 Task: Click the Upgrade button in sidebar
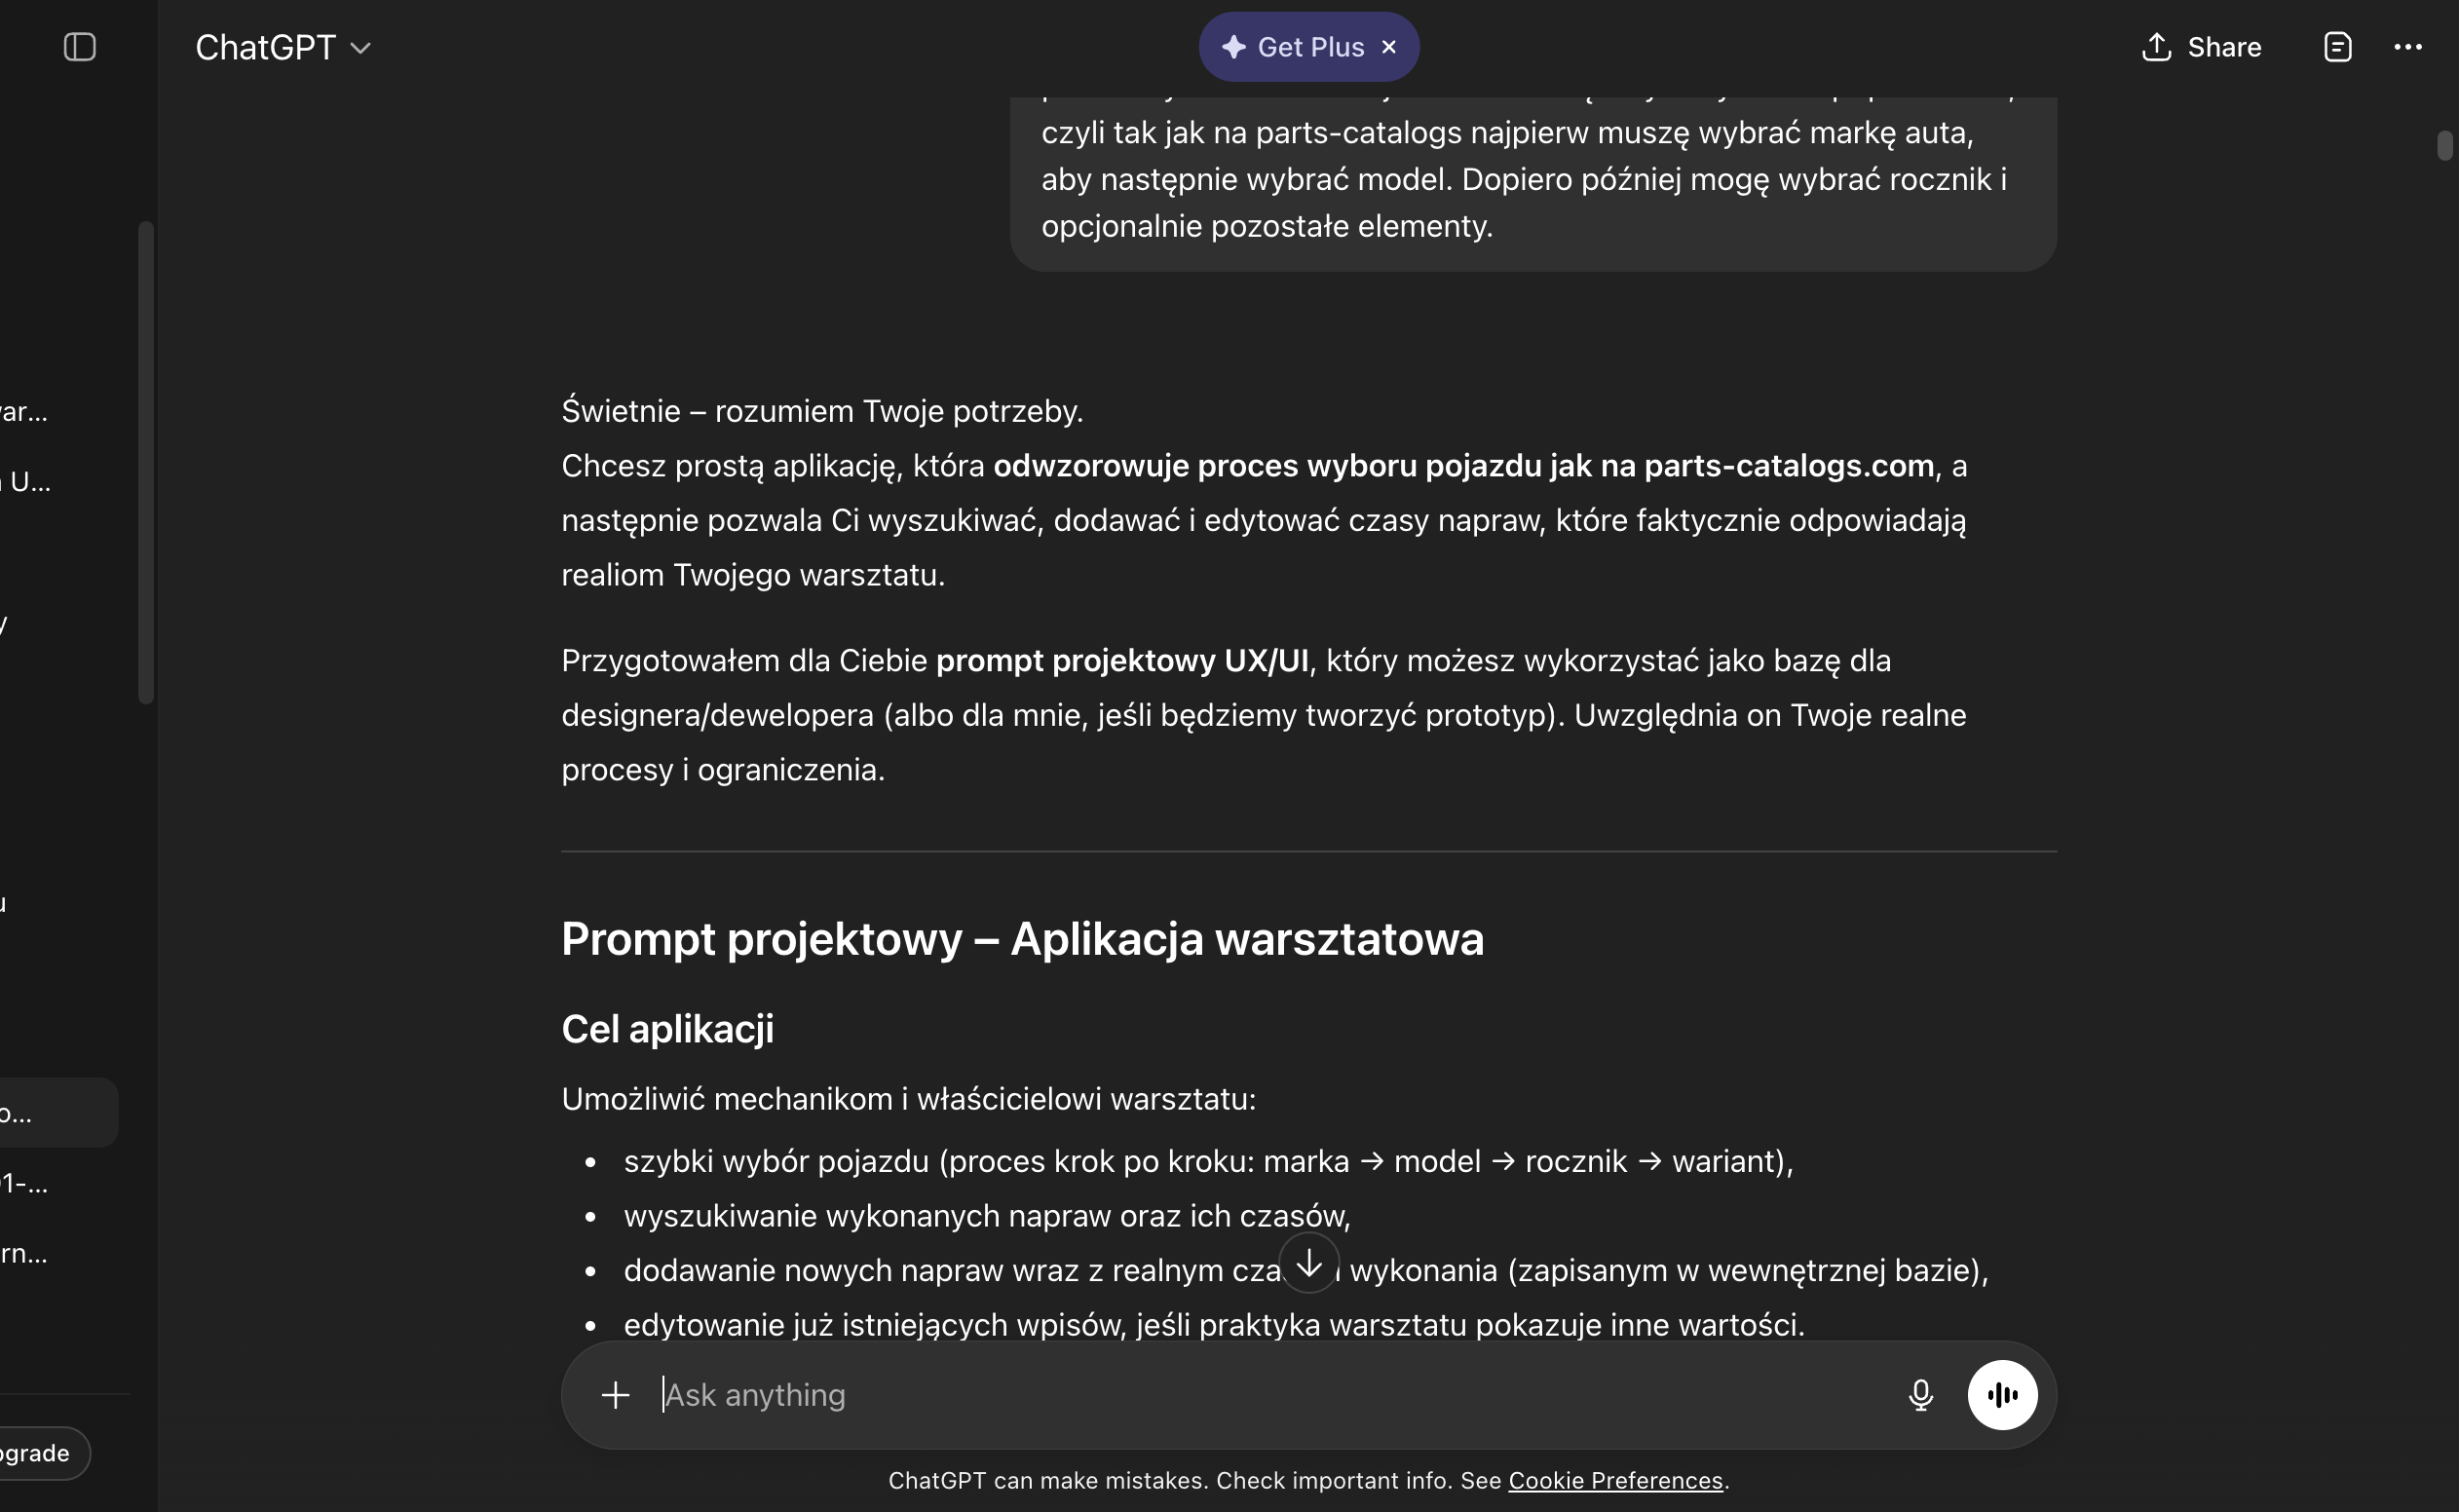(x=40, y=1453)
